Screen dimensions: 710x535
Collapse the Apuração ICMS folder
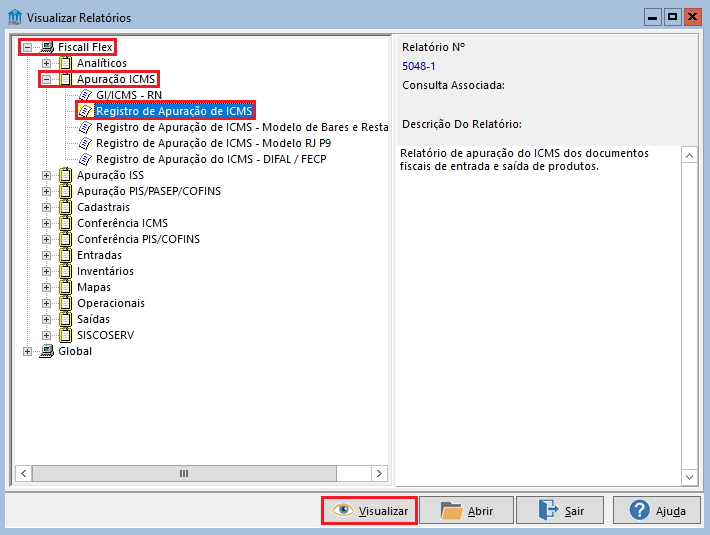coord(46,79)
